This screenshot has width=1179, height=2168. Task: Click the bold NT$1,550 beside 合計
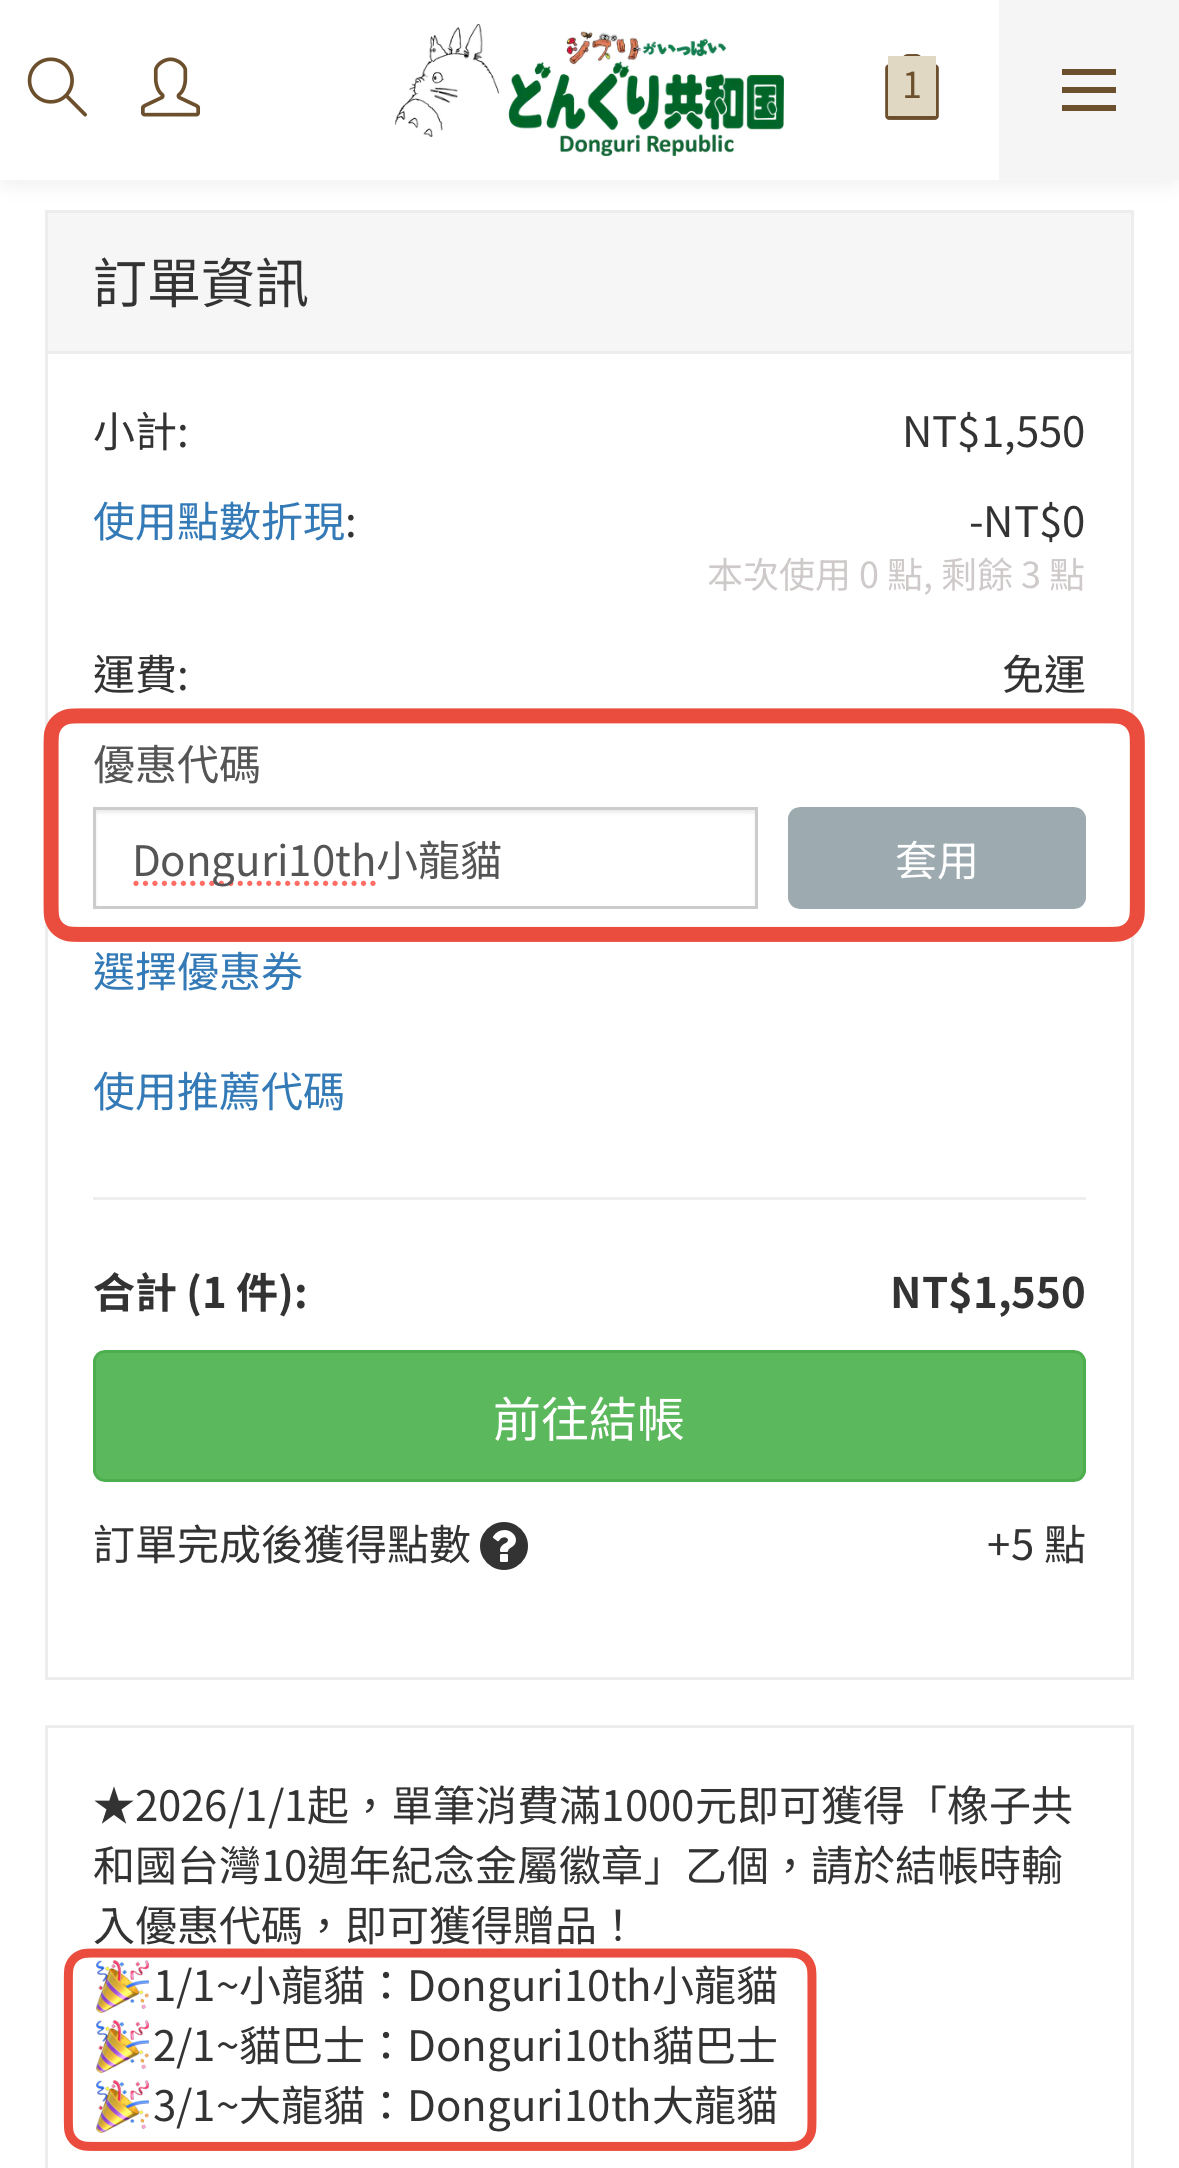click(987, 1293)
